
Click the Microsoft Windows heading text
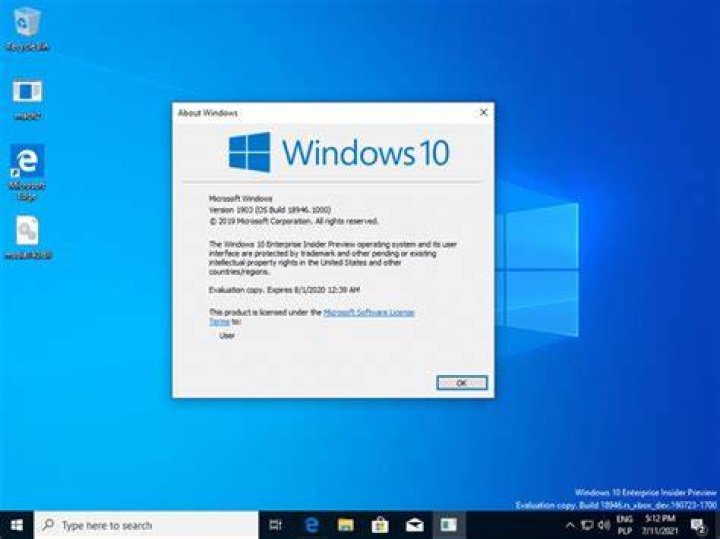tap(241, 199)
